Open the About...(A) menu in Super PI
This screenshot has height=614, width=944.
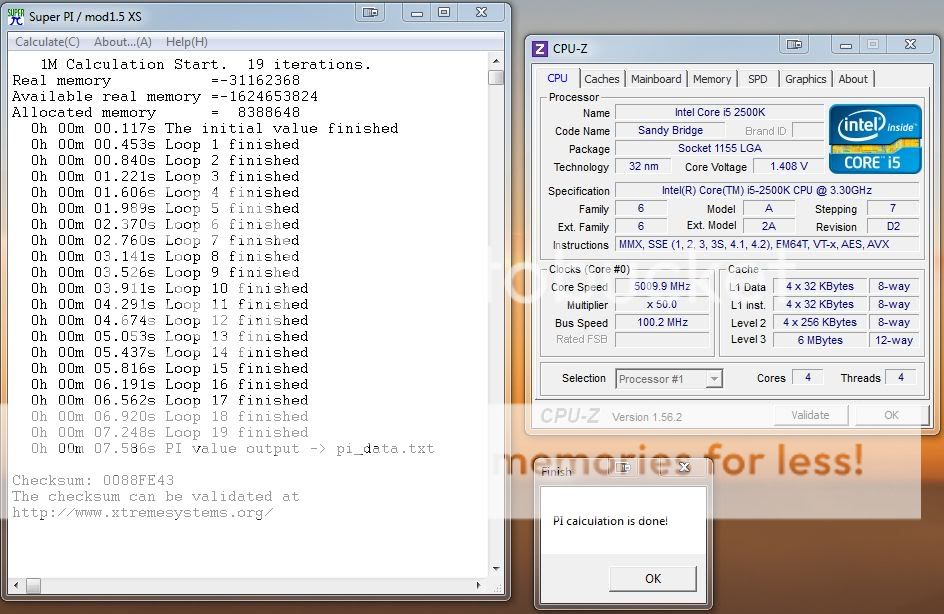pyautogui.click(x=123, y=42)
